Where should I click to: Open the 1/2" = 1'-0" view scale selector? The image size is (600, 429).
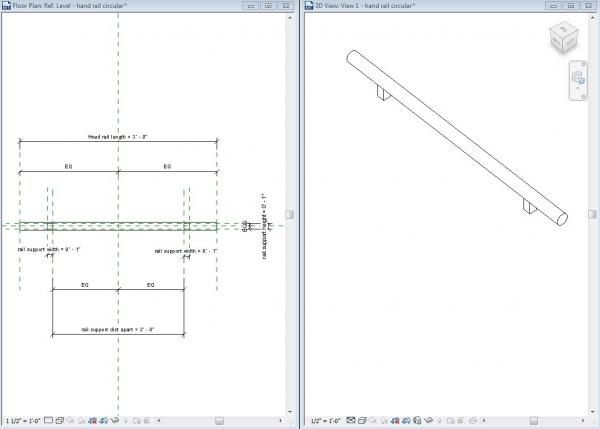tap(326, 421)
